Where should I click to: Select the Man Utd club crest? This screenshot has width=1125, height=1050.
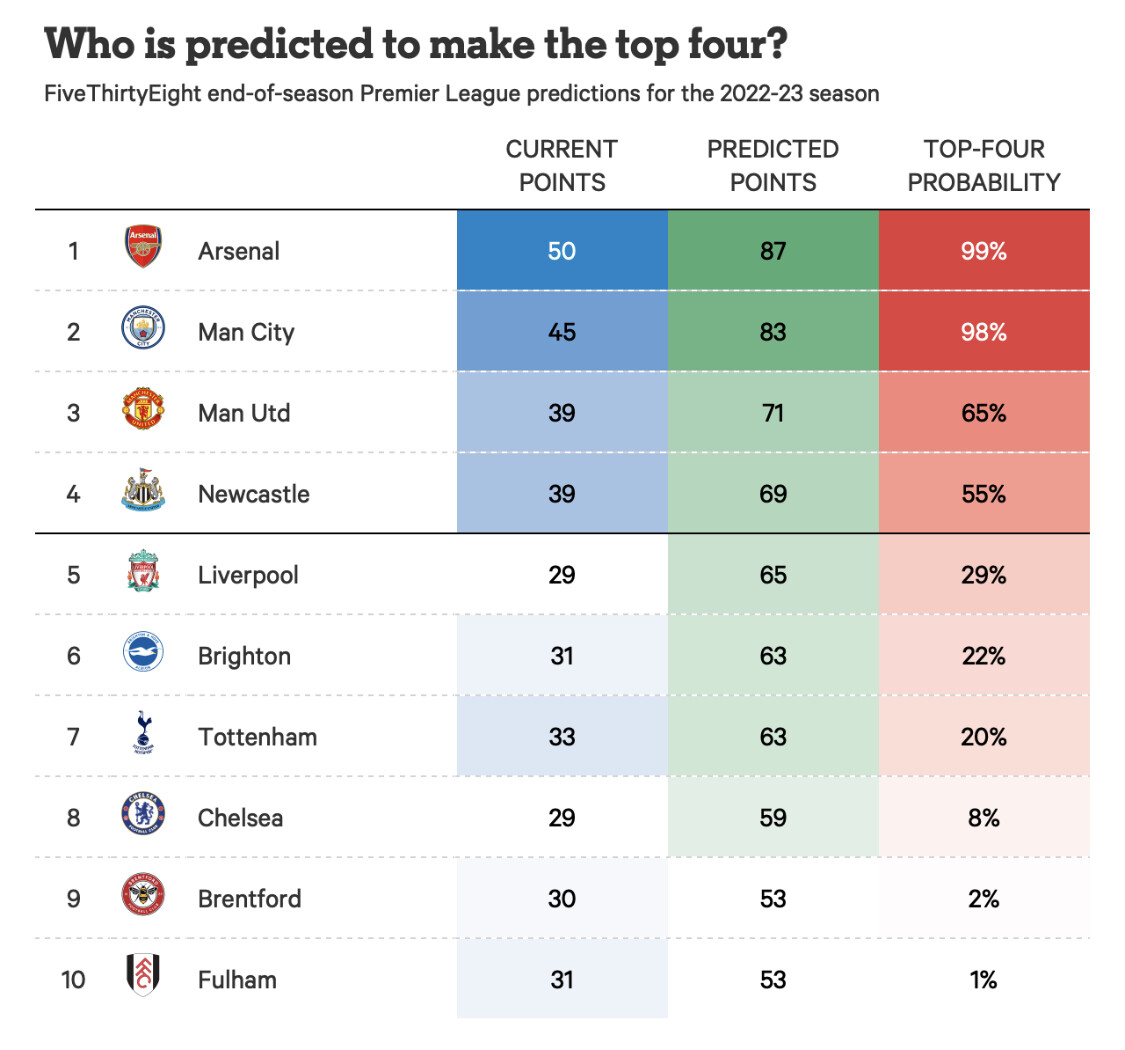pyautogui.click(x=142, y=410)
